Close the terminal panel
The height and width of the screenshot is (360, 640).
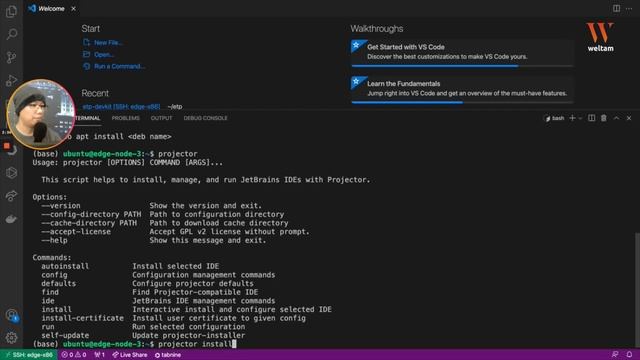629,118
